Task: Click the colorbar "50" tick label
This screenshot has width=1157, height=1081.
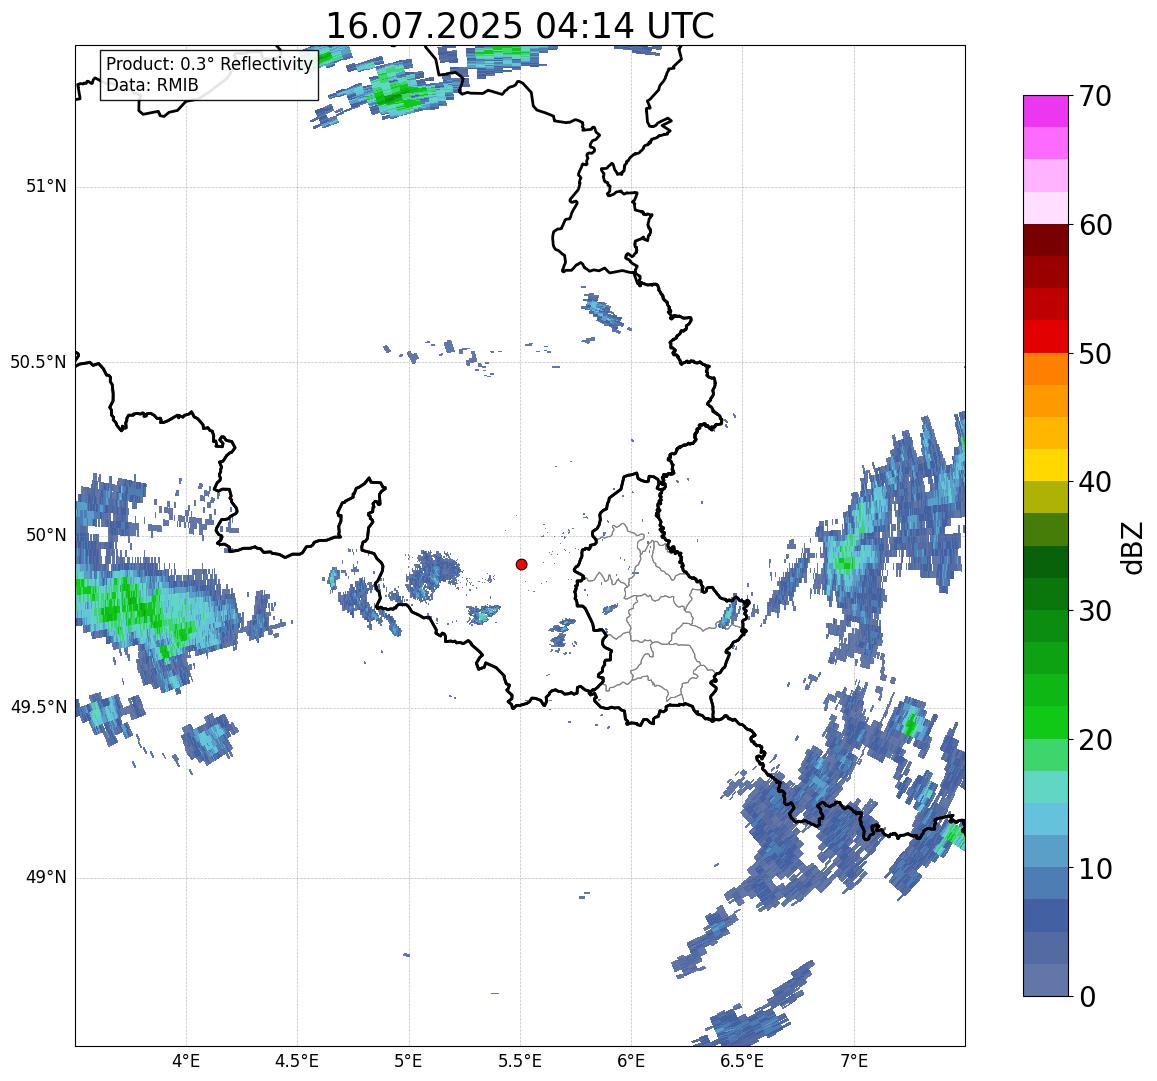Action: click(1095, 354)
